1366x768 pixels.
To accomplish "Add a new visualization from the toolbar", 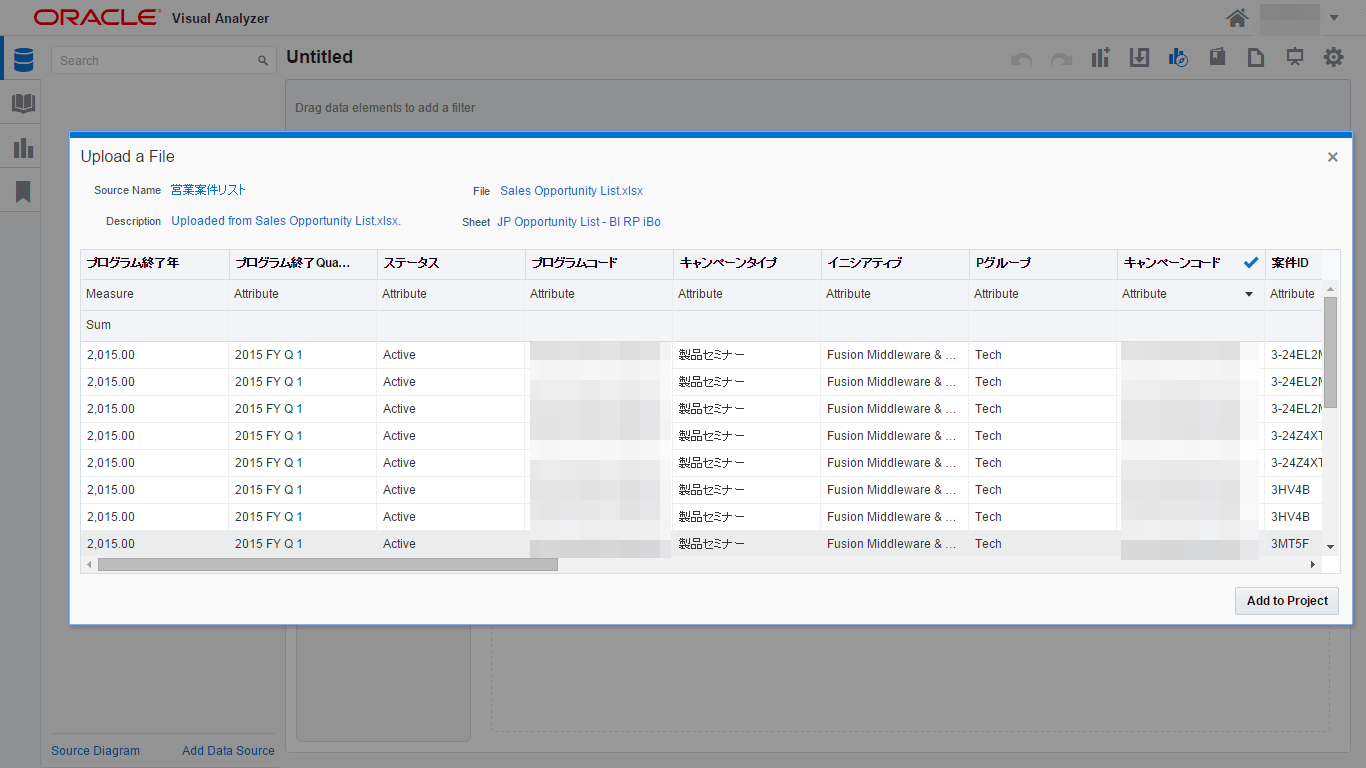I will click(1100, 57).
